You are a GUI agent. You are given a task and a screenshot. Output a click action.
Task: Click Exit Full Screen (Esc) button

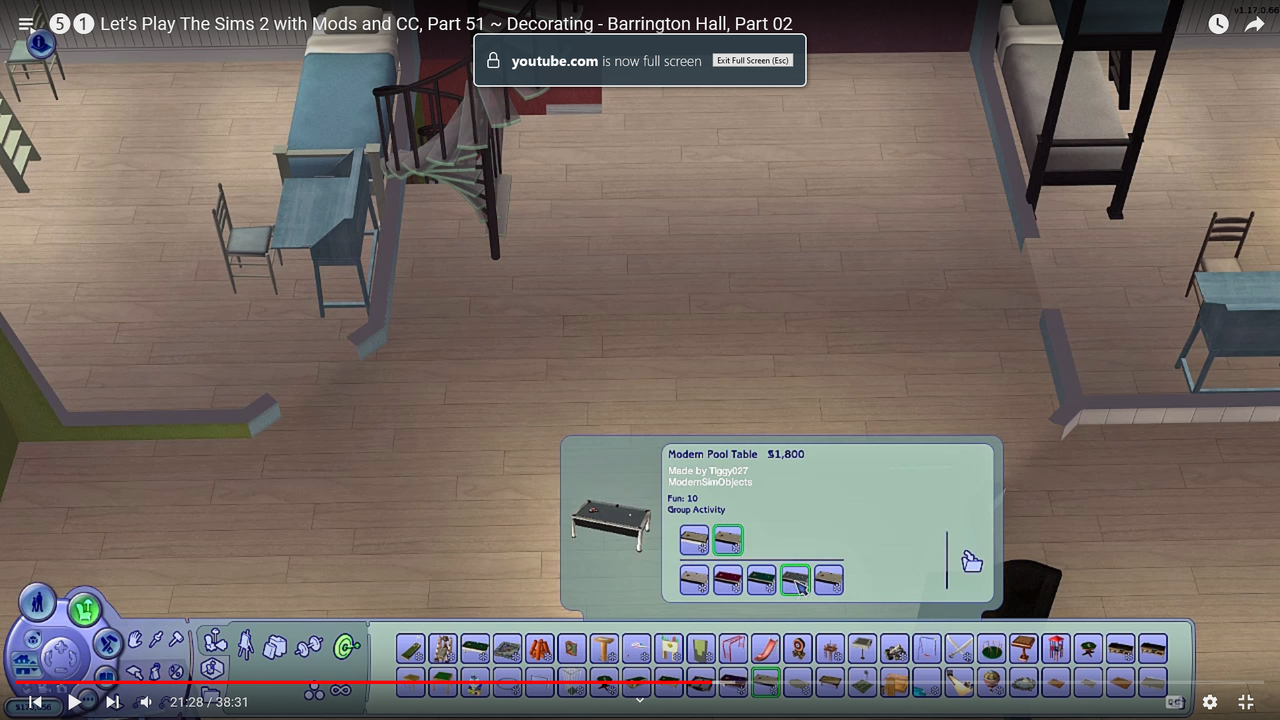(753, 61)
